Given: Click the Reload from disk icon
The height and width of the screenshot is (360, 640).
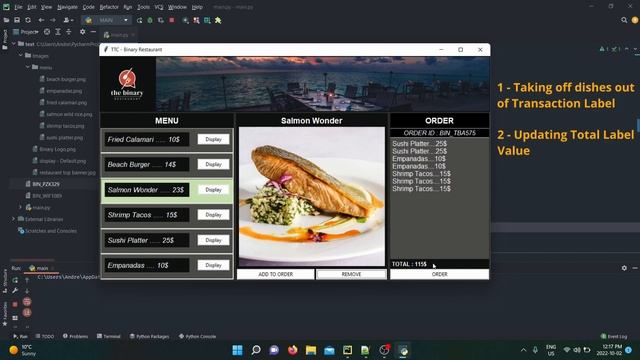Looking at the screenshot, I should click(28, 20).
